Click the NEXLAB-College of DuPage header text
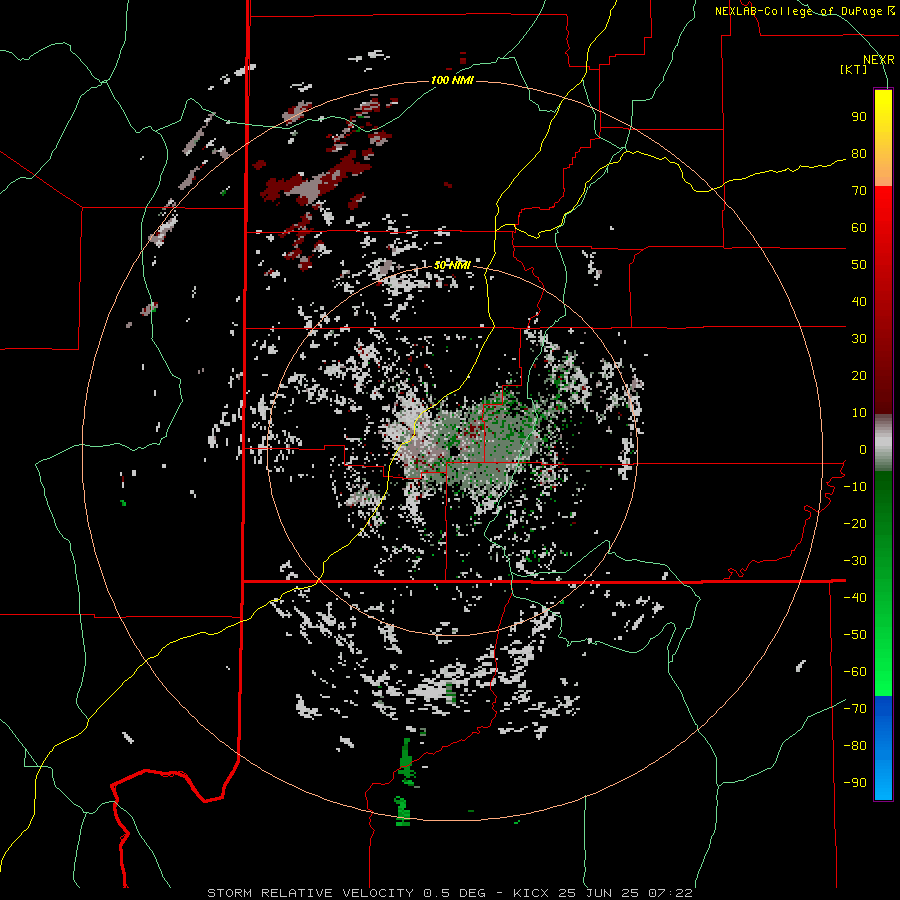The image size is (900, 900). click(x=804, y=11)
